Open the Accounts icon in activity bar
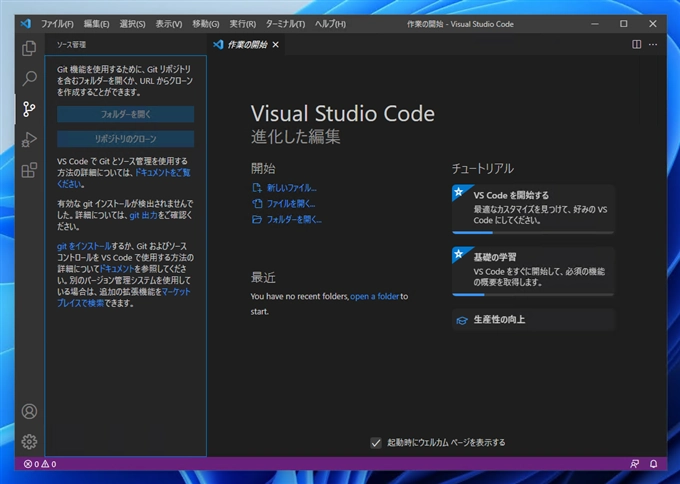680x484 pixels. click(29, 411)
